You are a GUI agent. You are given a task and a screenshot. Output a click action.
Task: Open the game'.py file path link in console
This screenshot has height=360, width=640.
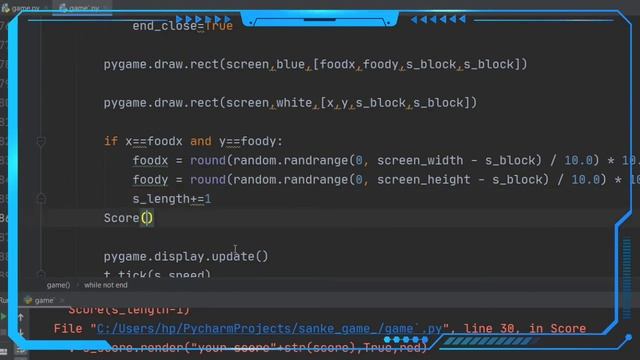coord(269,329)
